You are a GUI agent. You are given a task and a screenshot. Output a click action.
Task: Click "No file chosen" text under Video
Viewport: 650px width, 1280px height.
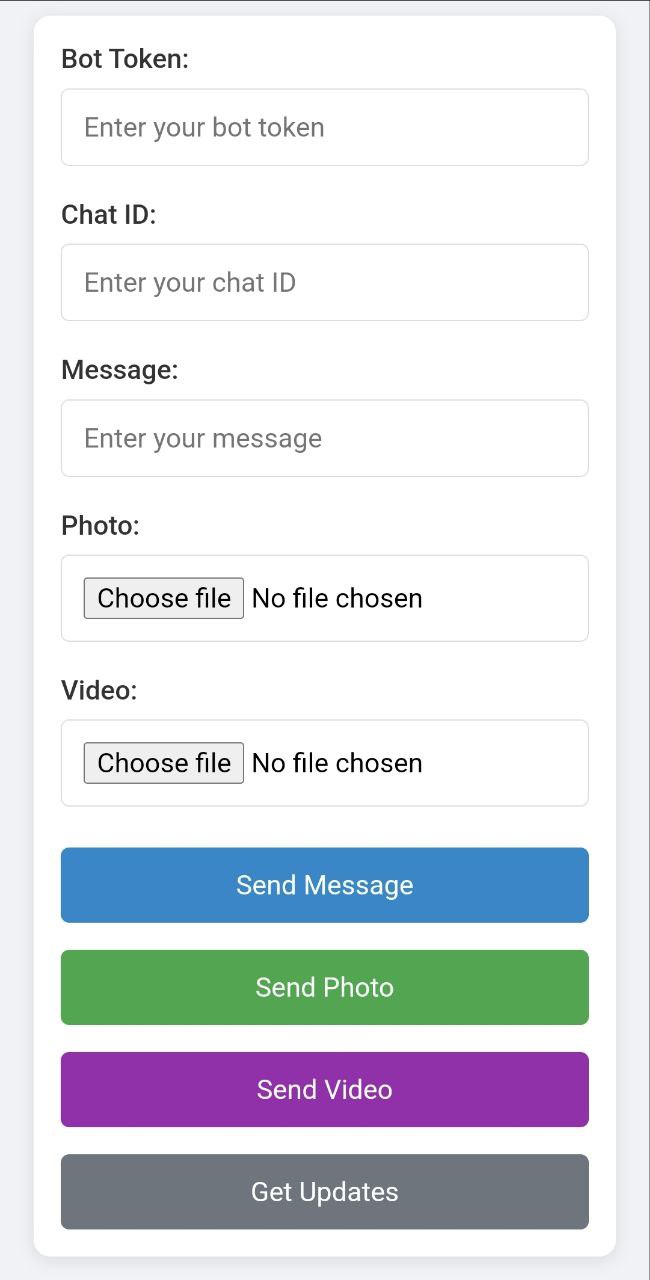[337, 763]
